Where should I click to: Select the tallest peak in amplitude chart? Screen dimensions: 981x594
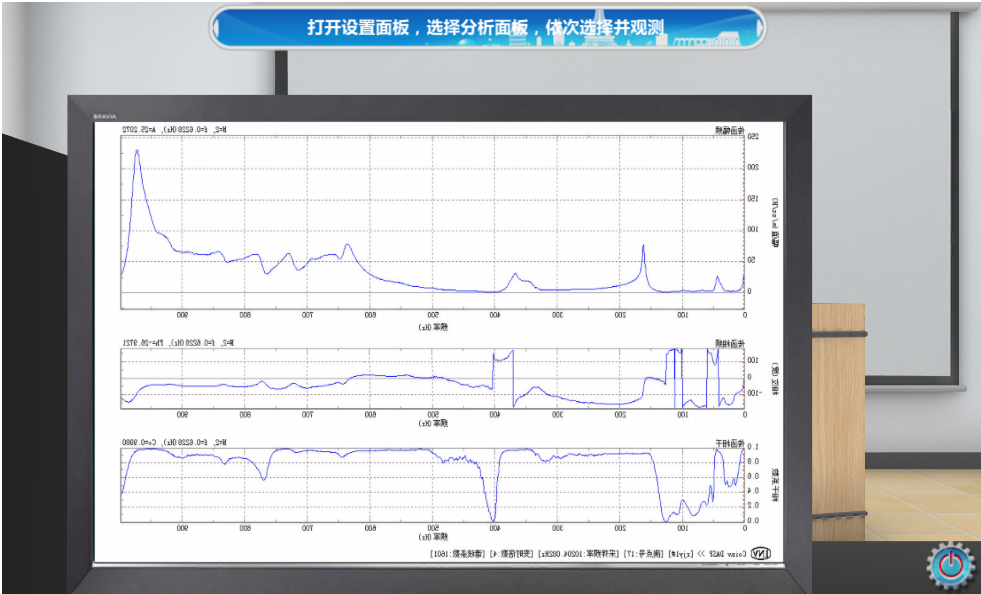pyautogui.click(x=137, y=152)
